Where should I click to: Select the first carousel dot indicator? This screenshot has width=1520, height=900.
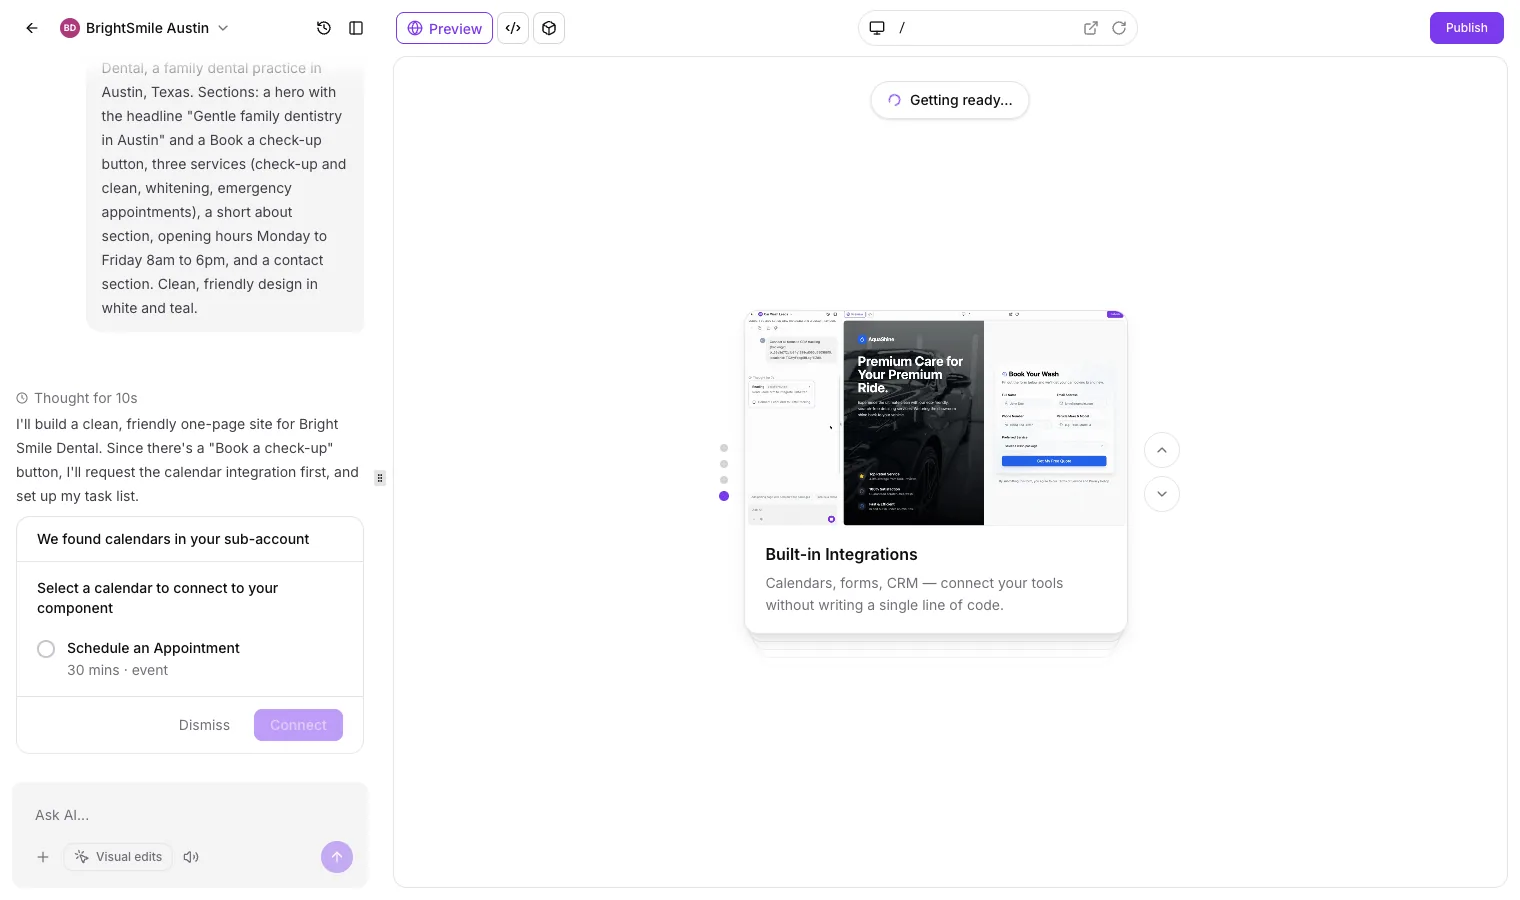[x=724, y=448]
